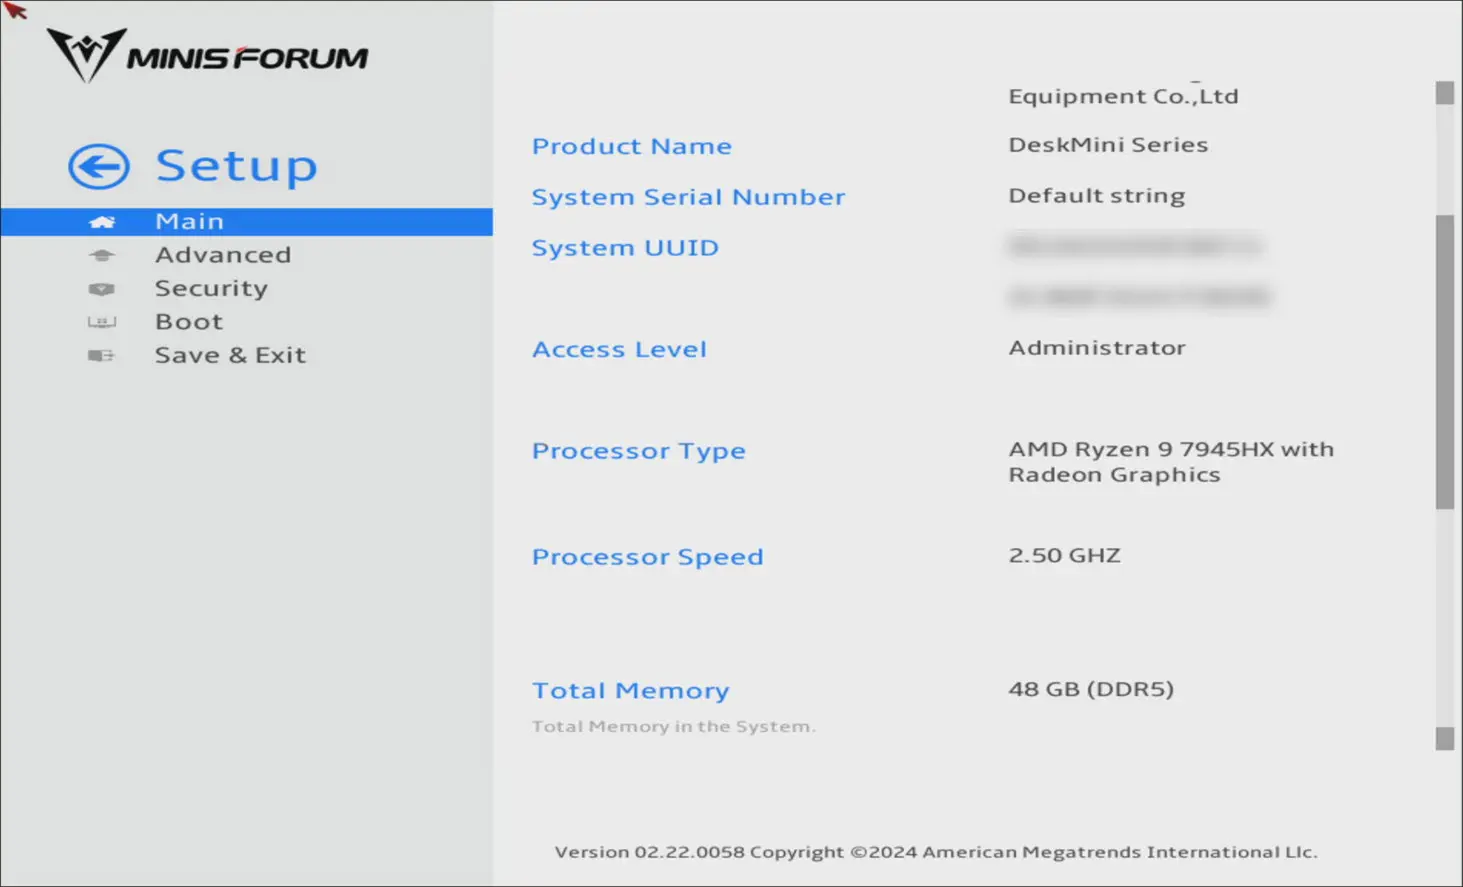This screenshot has height=887, width=1463.
Task: Select the System Serial Number label
Action: [x=688, y=197]
